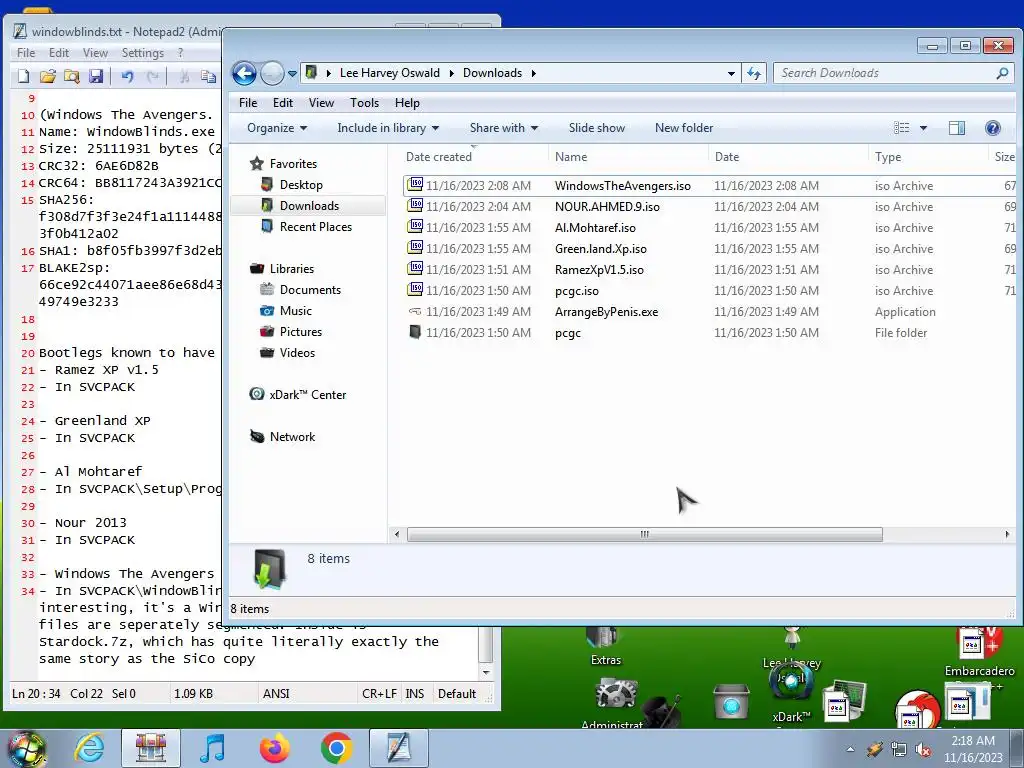The width and height of the screenshot is (1024, 768).
Task: Open Explorer's View menu
Action: 321,103
